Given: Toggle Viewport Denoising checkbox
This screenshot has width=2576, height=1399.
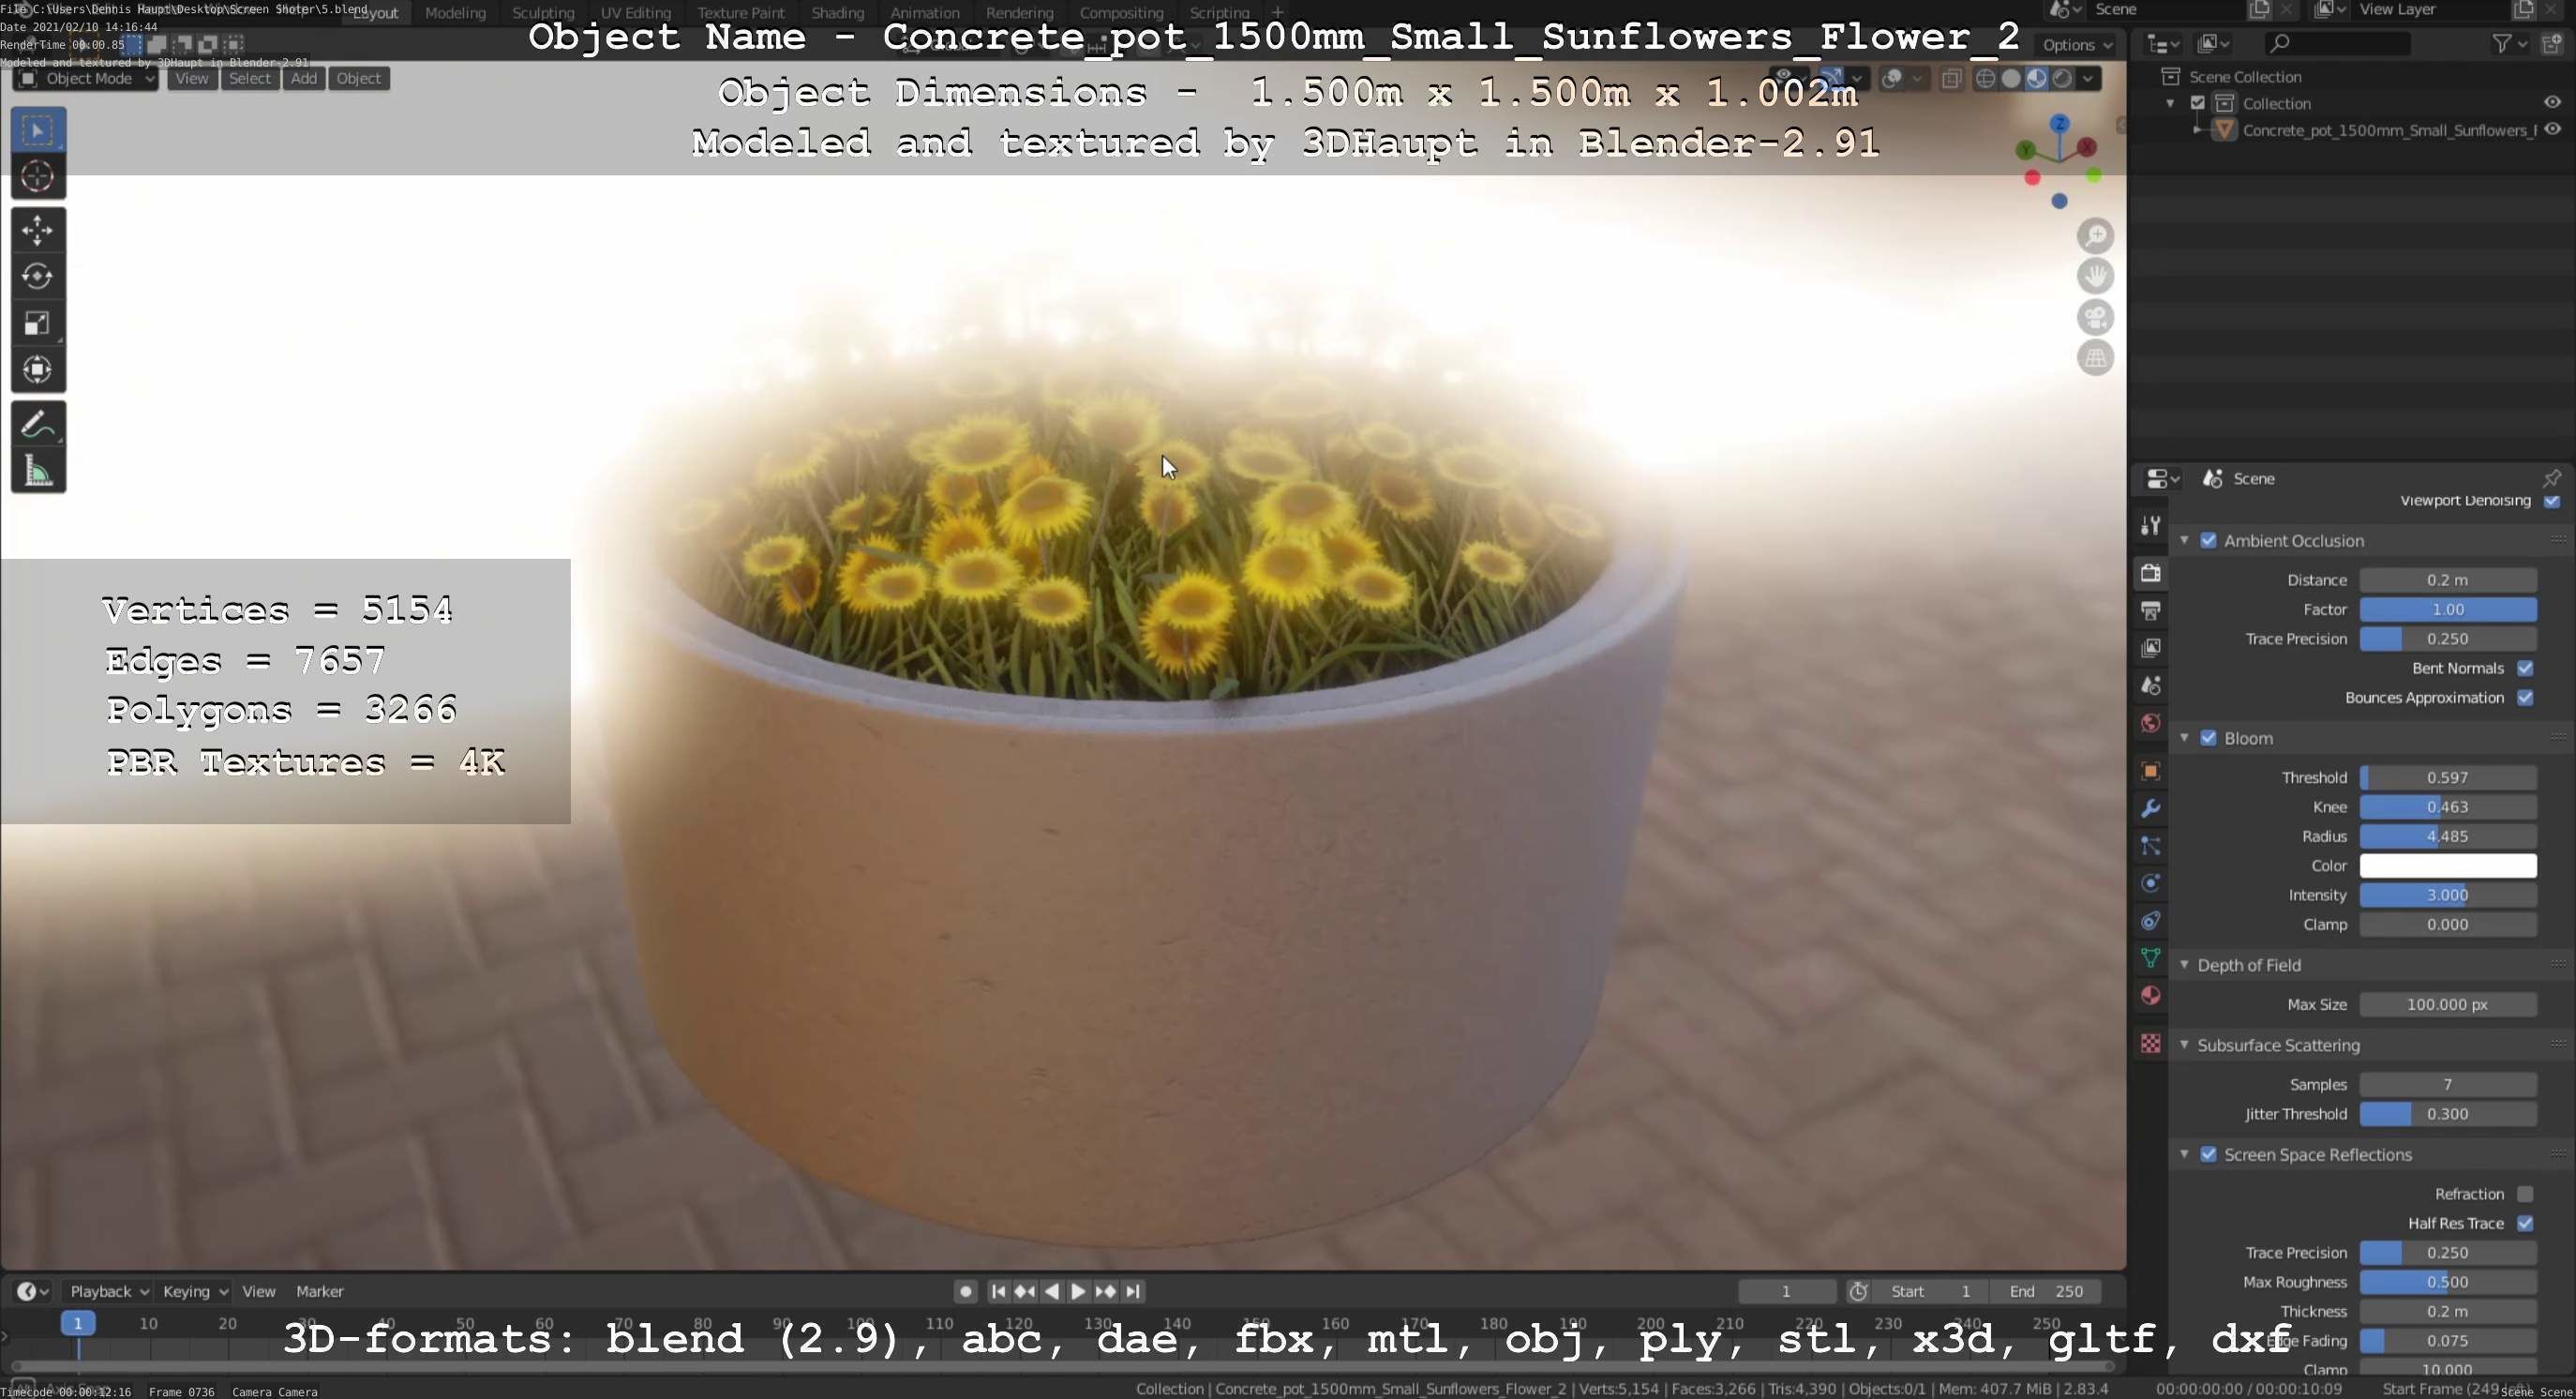Looking at the screenshot, I should (x=2552, y=501).
